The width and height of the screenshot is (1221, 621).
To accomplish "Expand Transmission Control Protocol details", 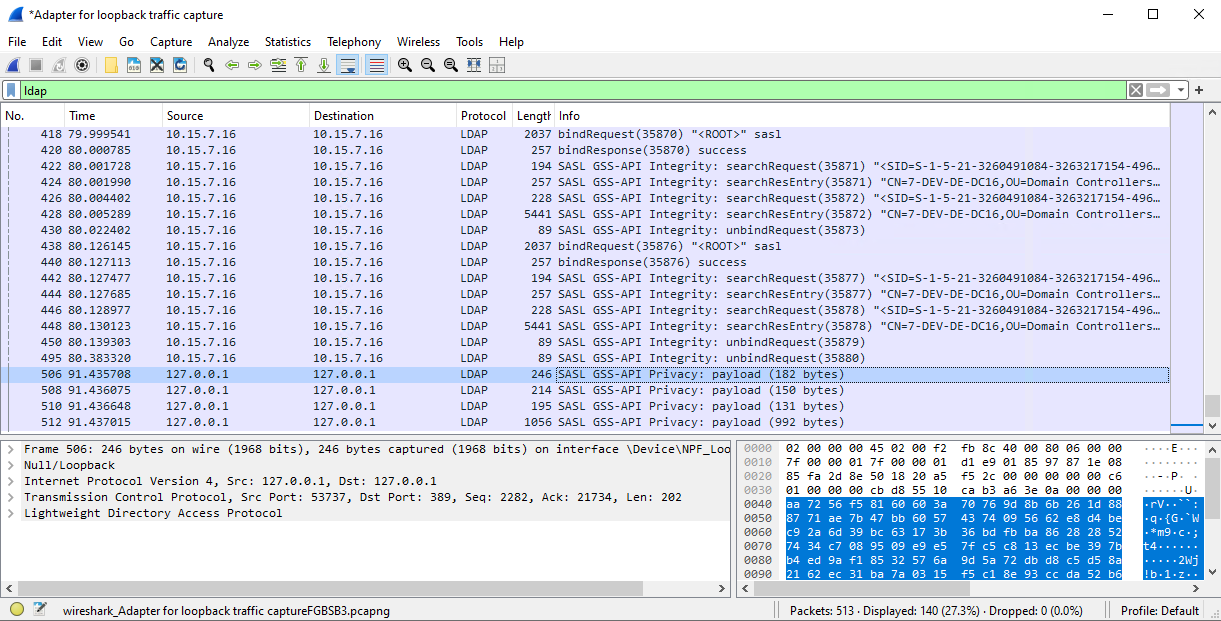I will click(x=10, y=497).
